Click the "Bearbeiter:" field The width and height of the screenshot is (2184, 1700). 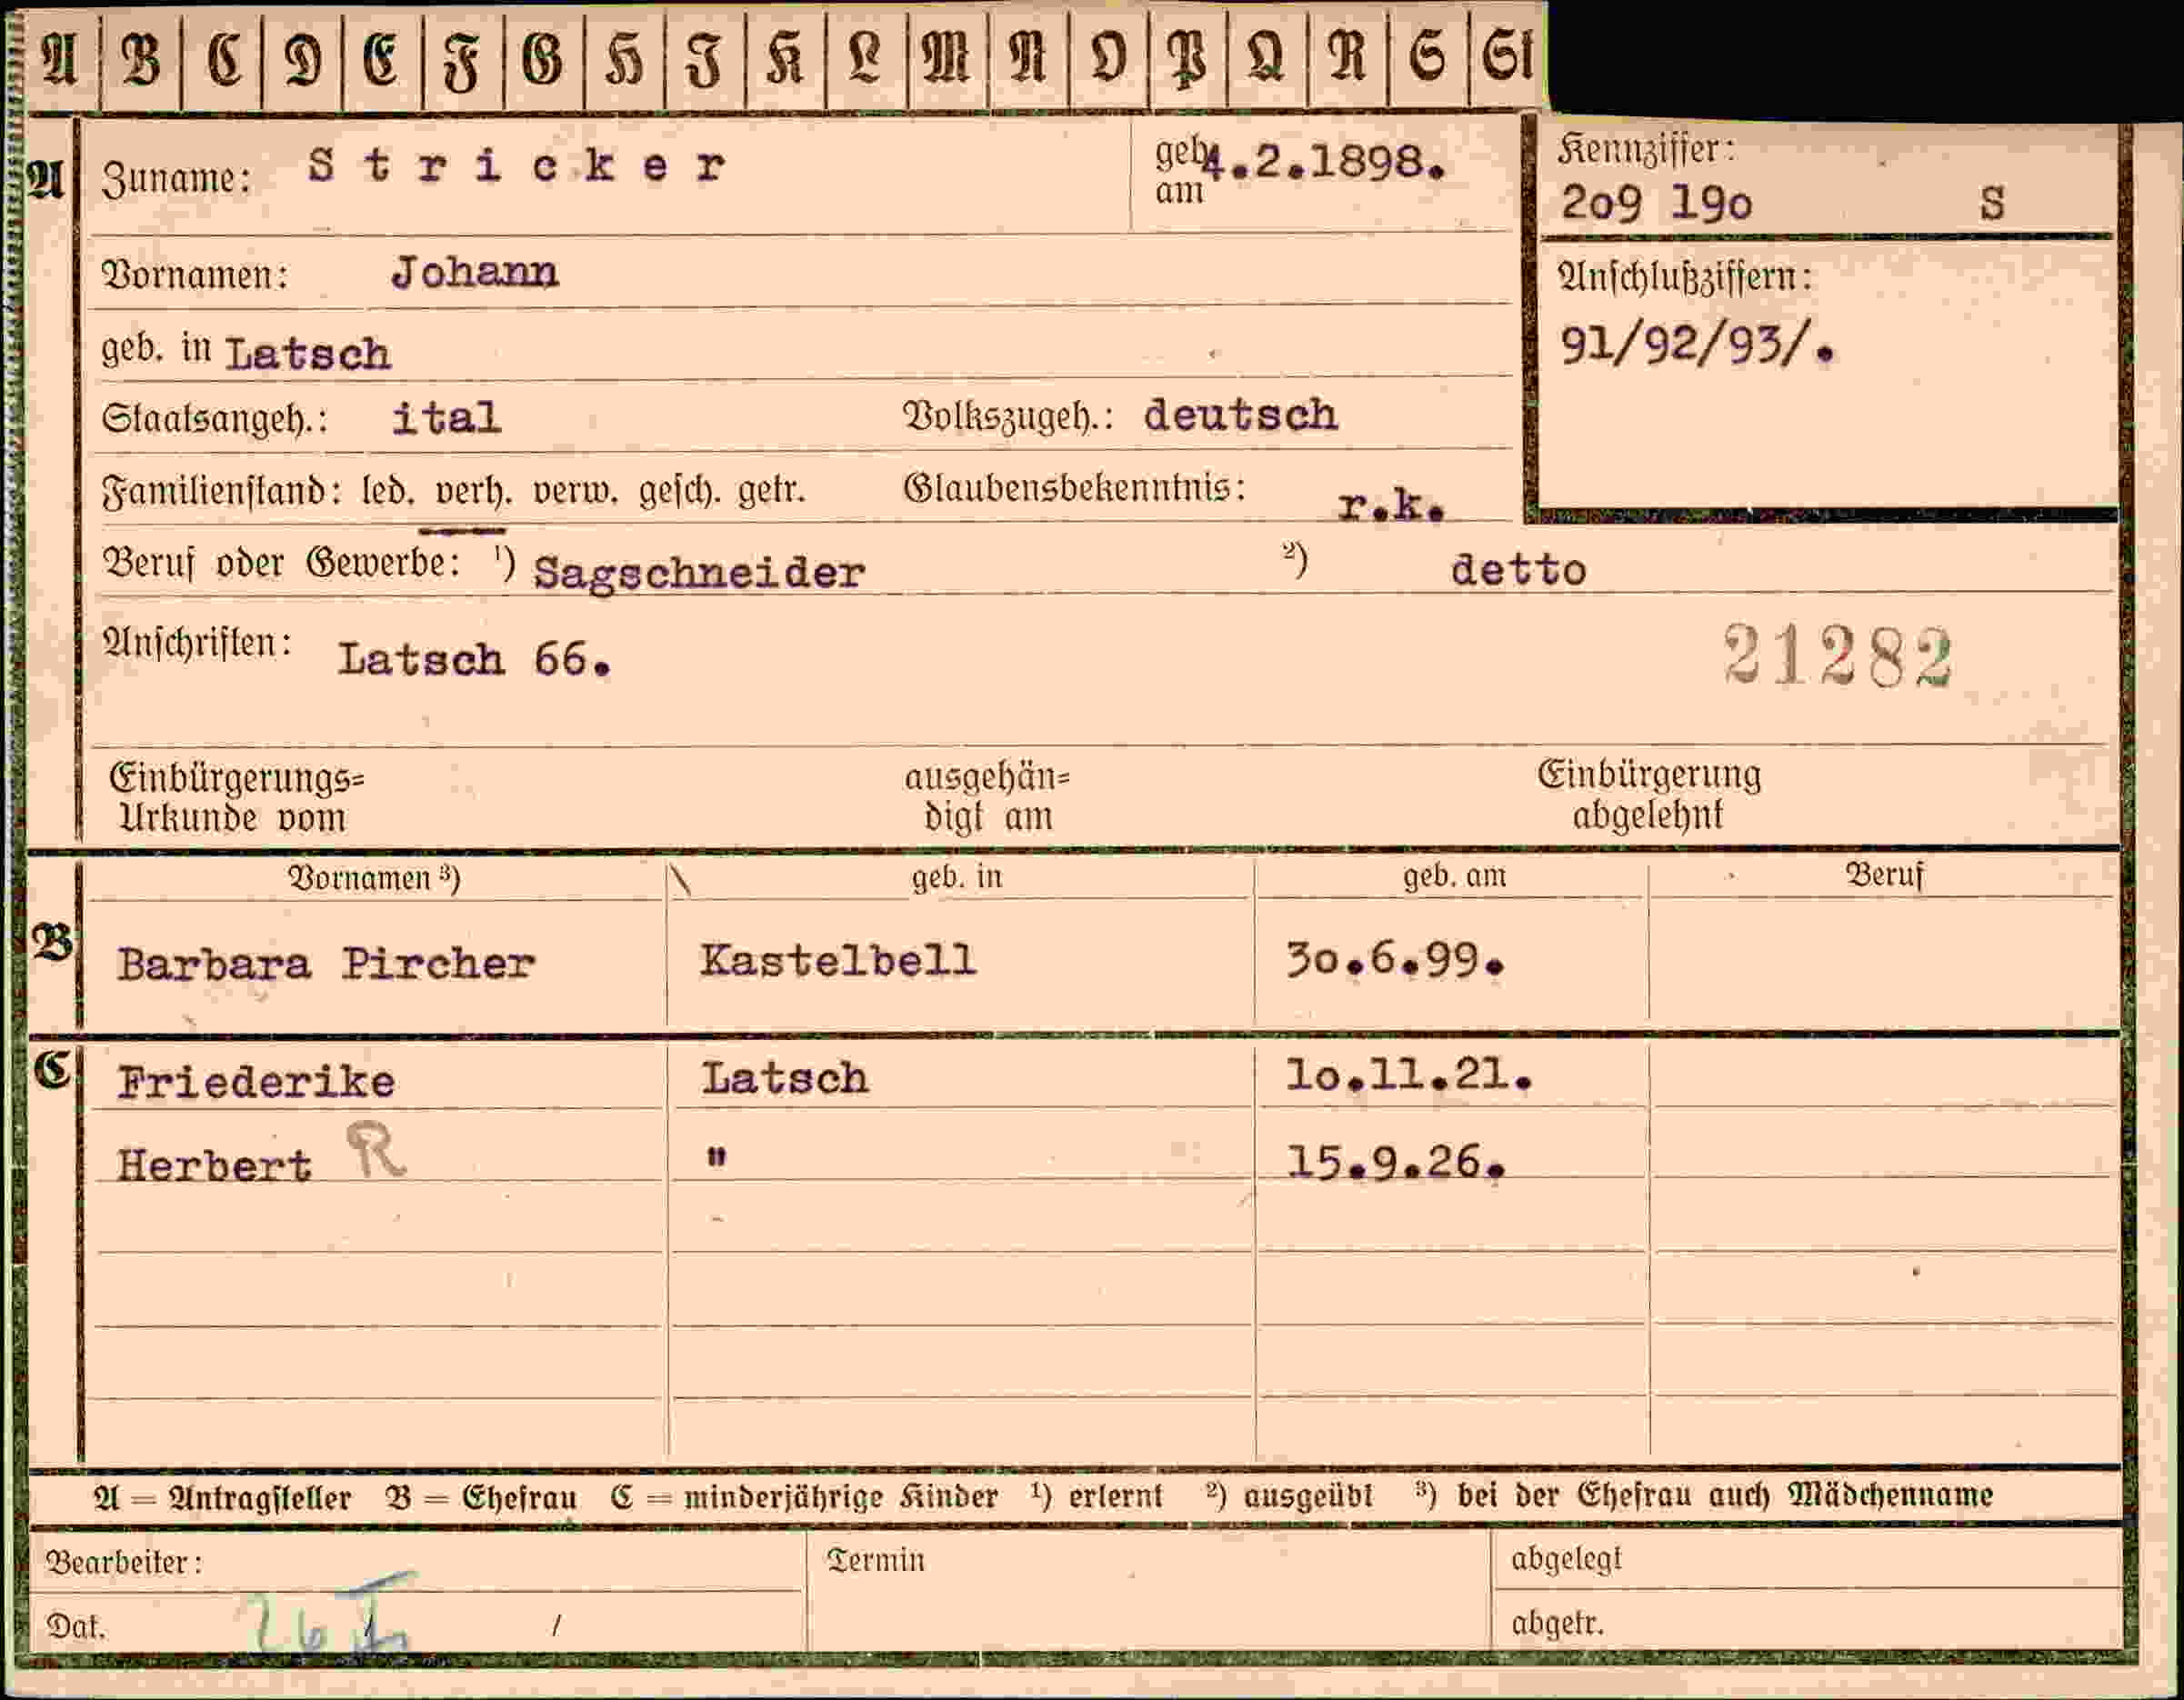417,1563
